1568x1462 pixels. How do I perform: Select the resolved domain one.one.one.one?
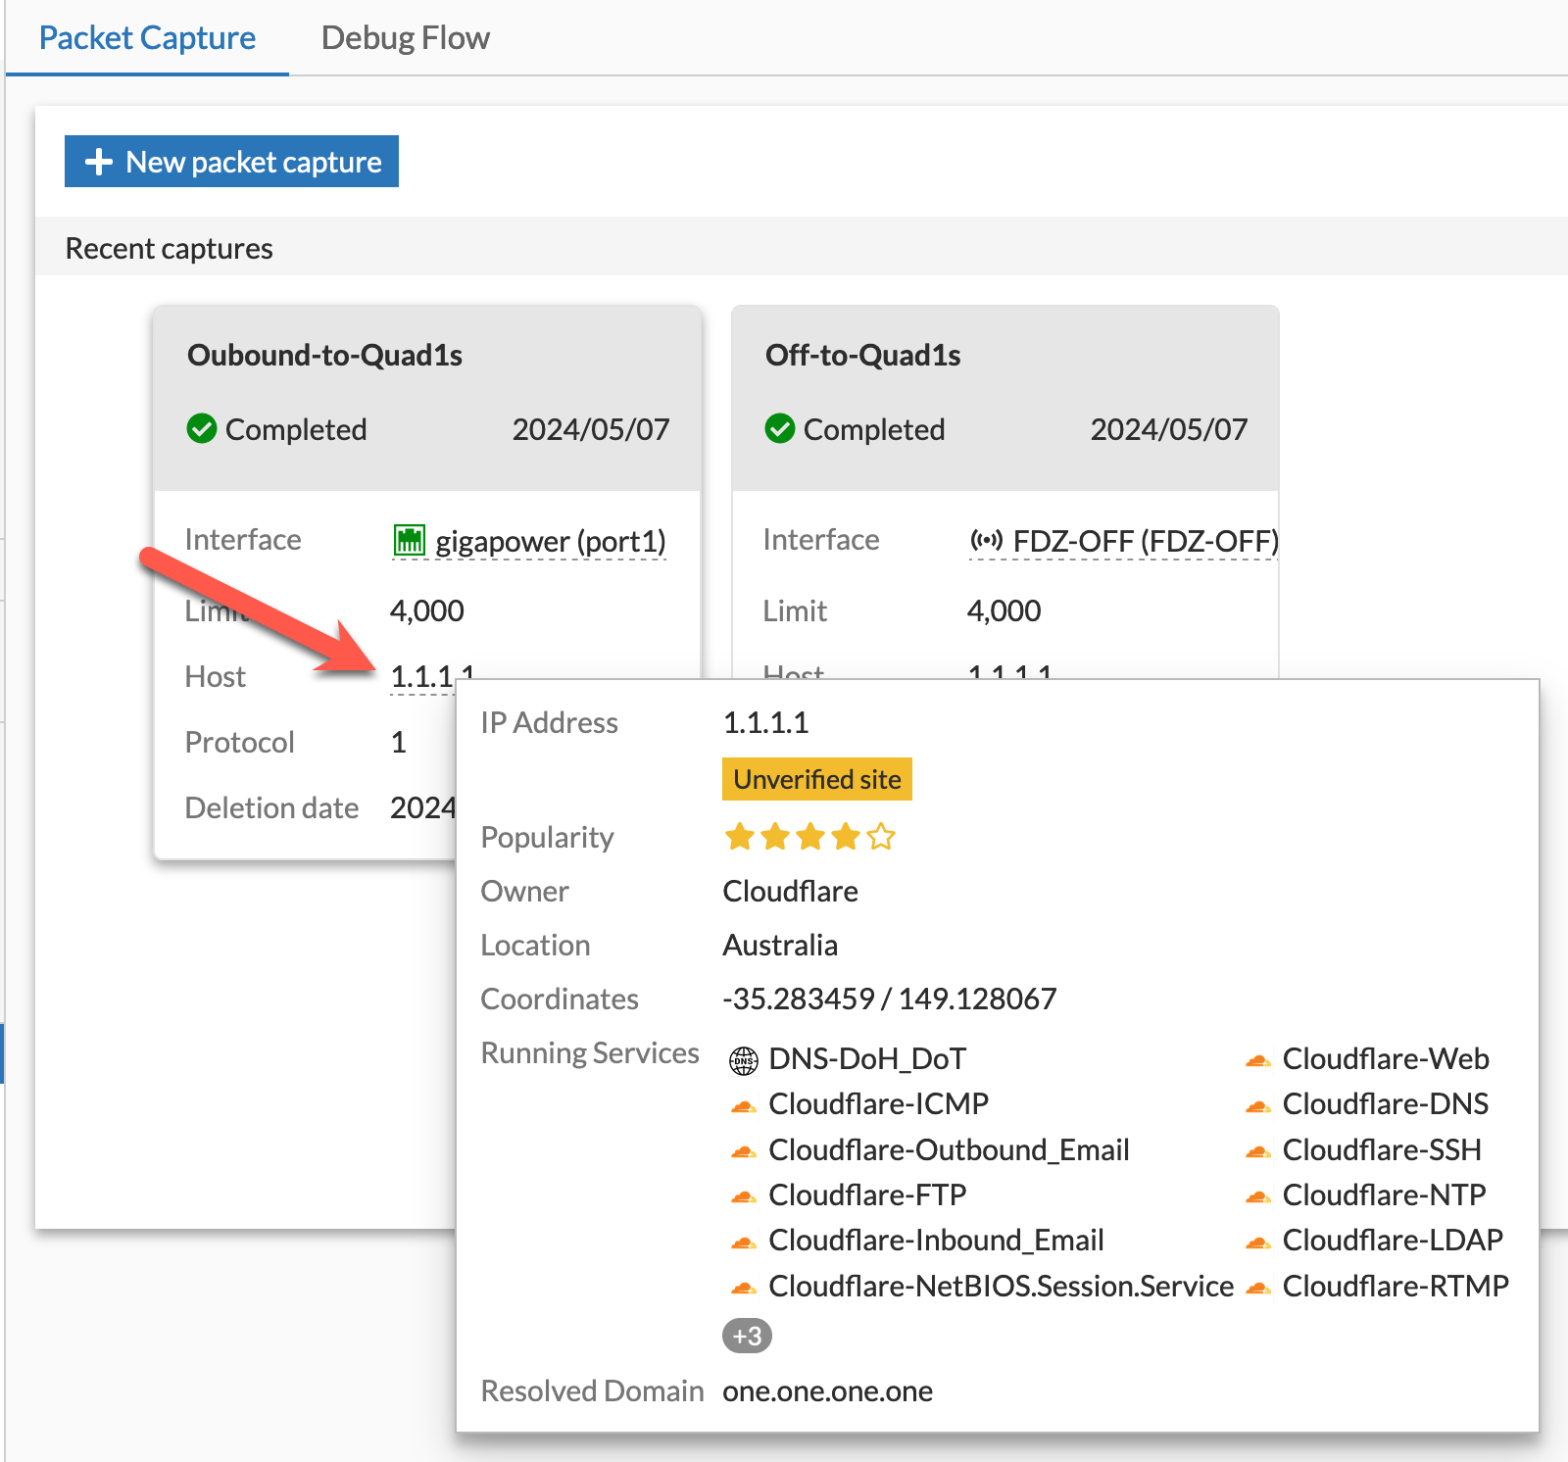tap(828, 1391)
